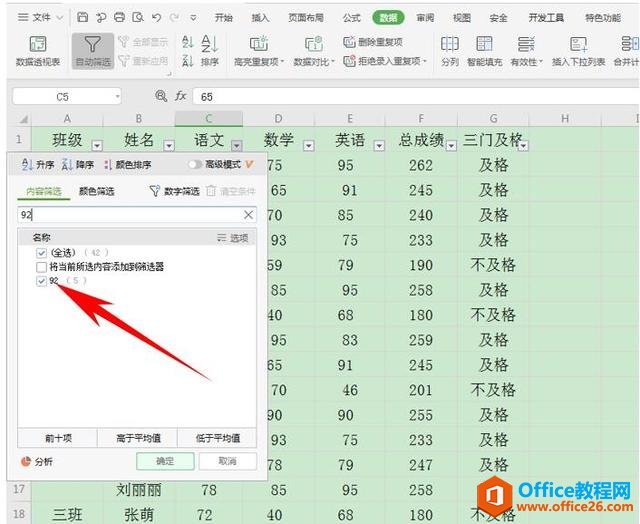Click the 低于平均值 below average button
The height and width of the screenshot is (524, 640).
coord(217,438)
